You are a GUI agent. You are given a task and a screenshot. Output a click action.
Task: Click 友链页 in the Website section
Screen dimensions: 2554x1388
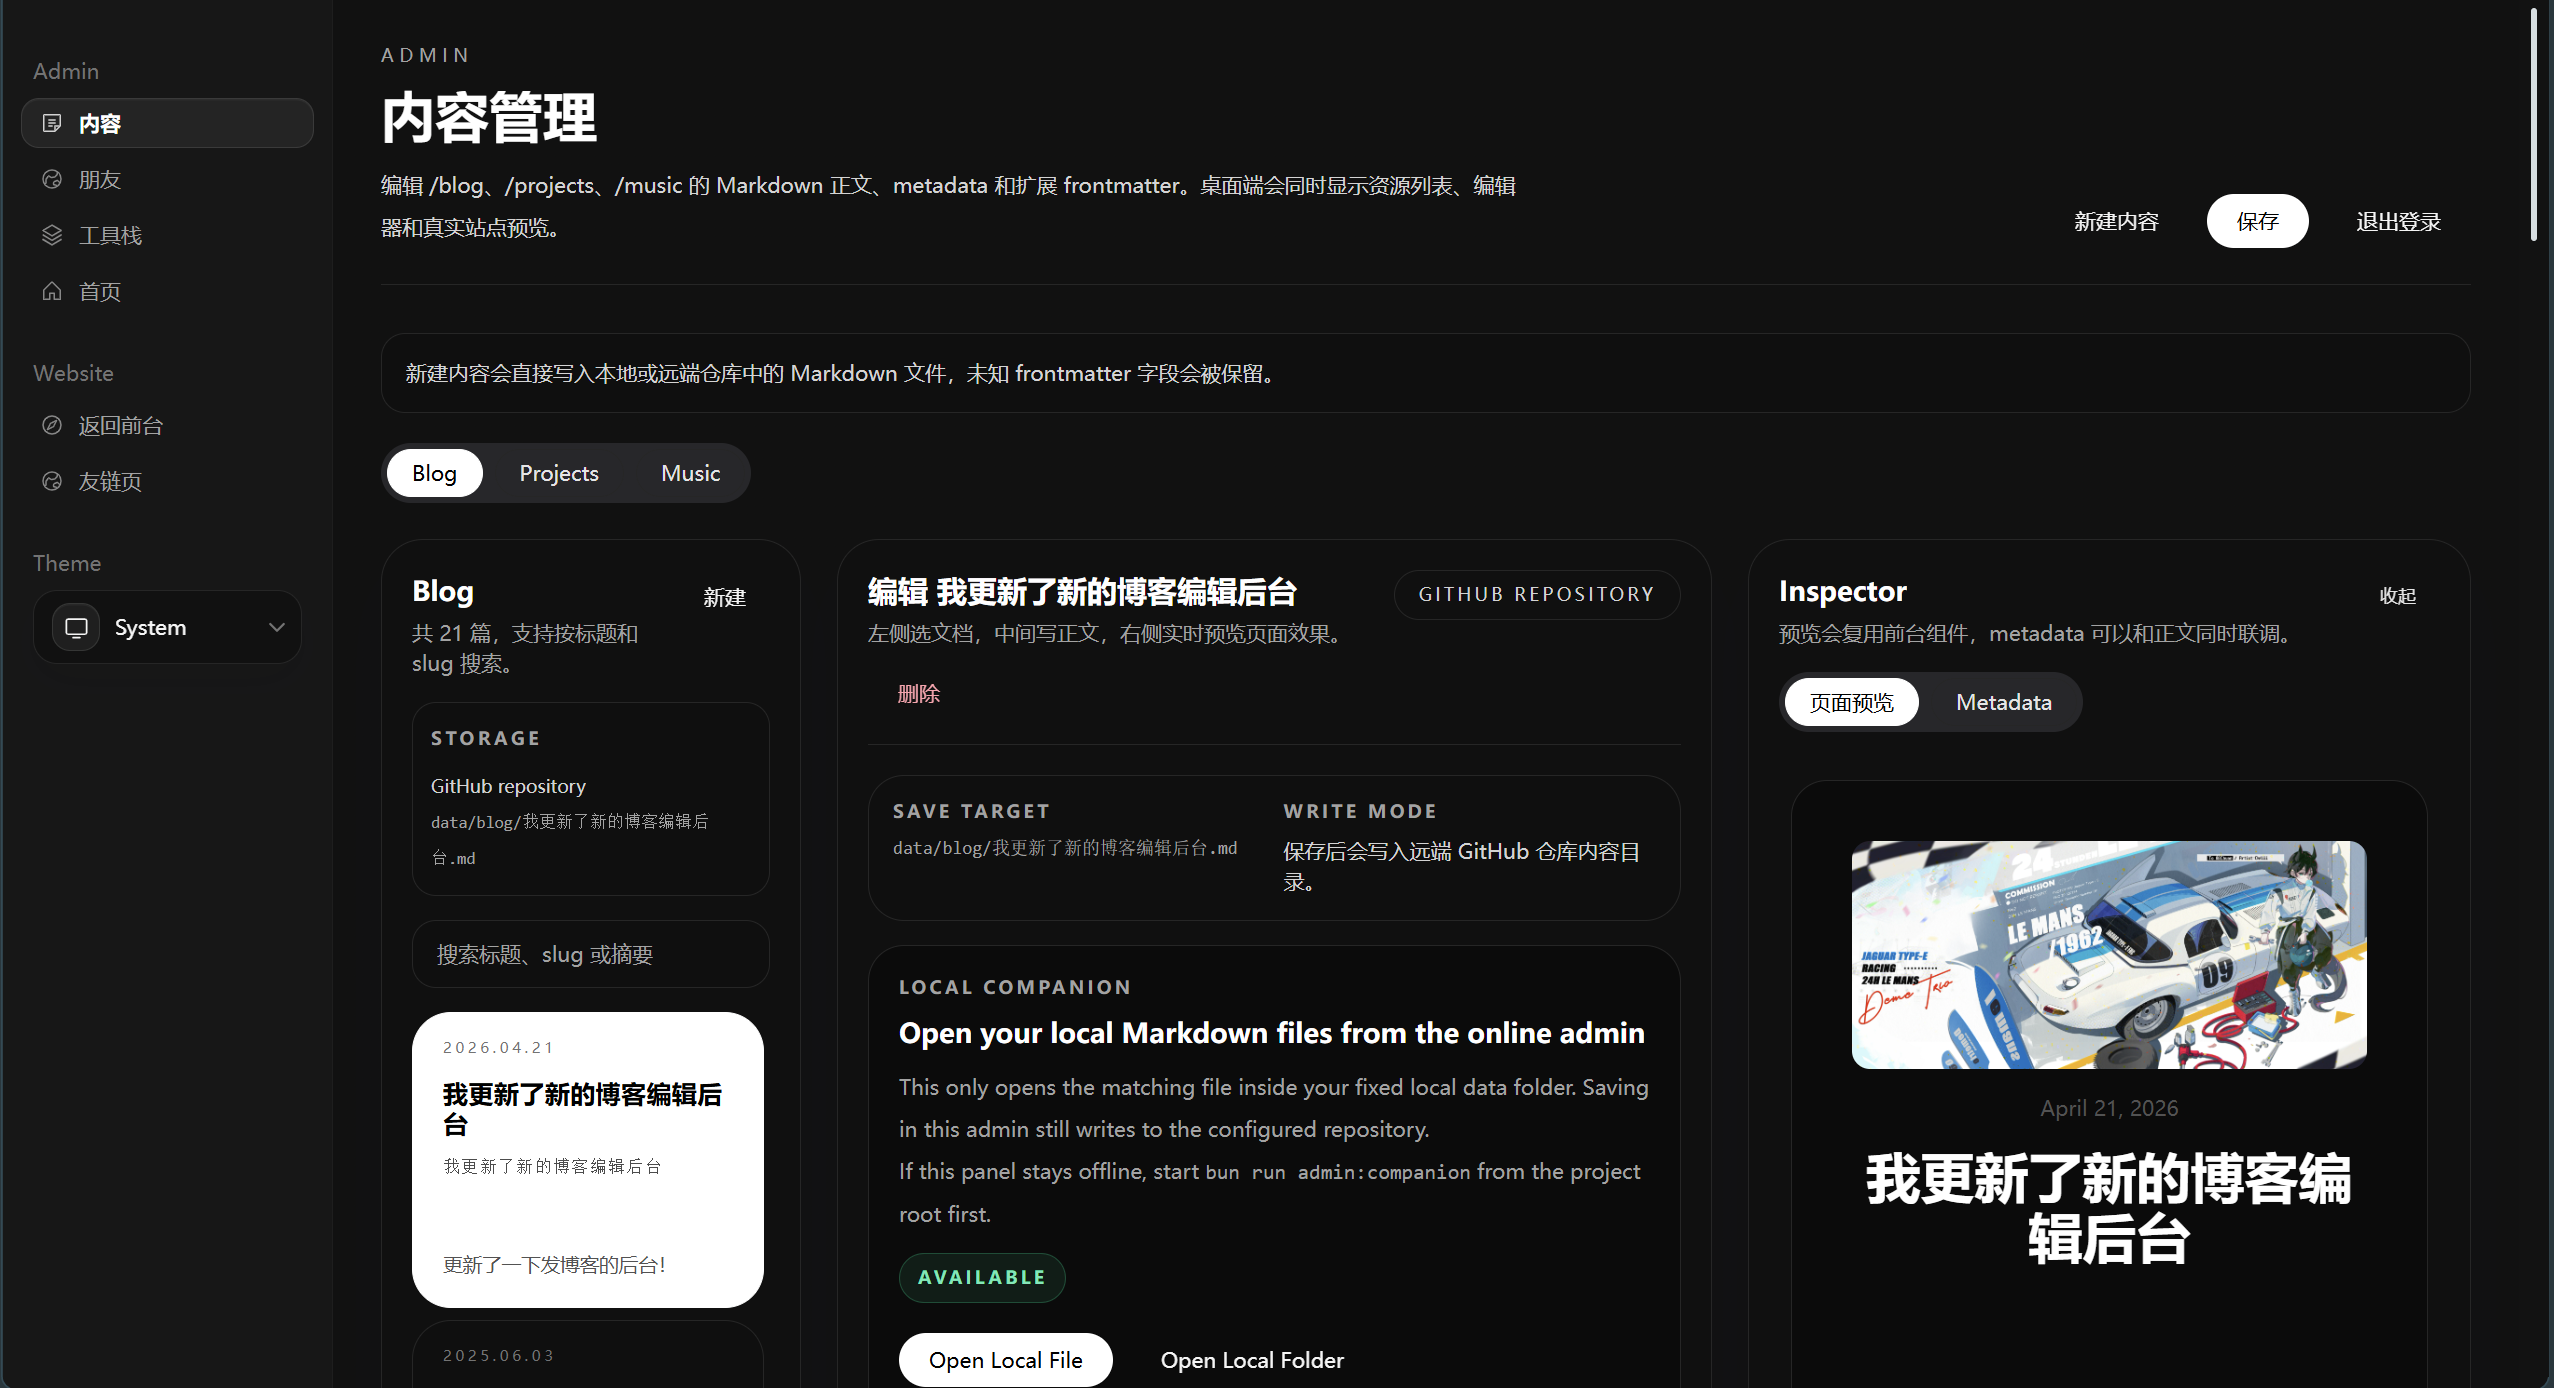pyautogui.click(x=167, y=481)
